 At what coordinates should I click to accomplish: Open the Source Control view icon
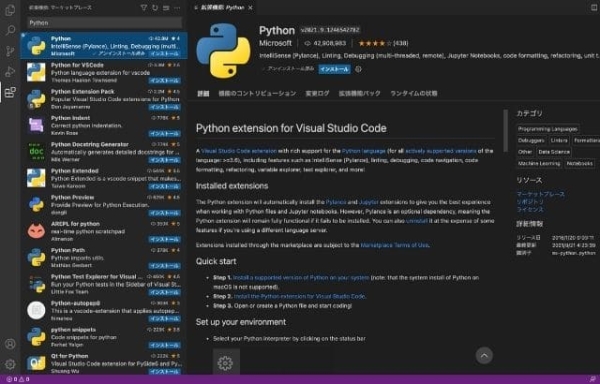[x=10, y=51]
